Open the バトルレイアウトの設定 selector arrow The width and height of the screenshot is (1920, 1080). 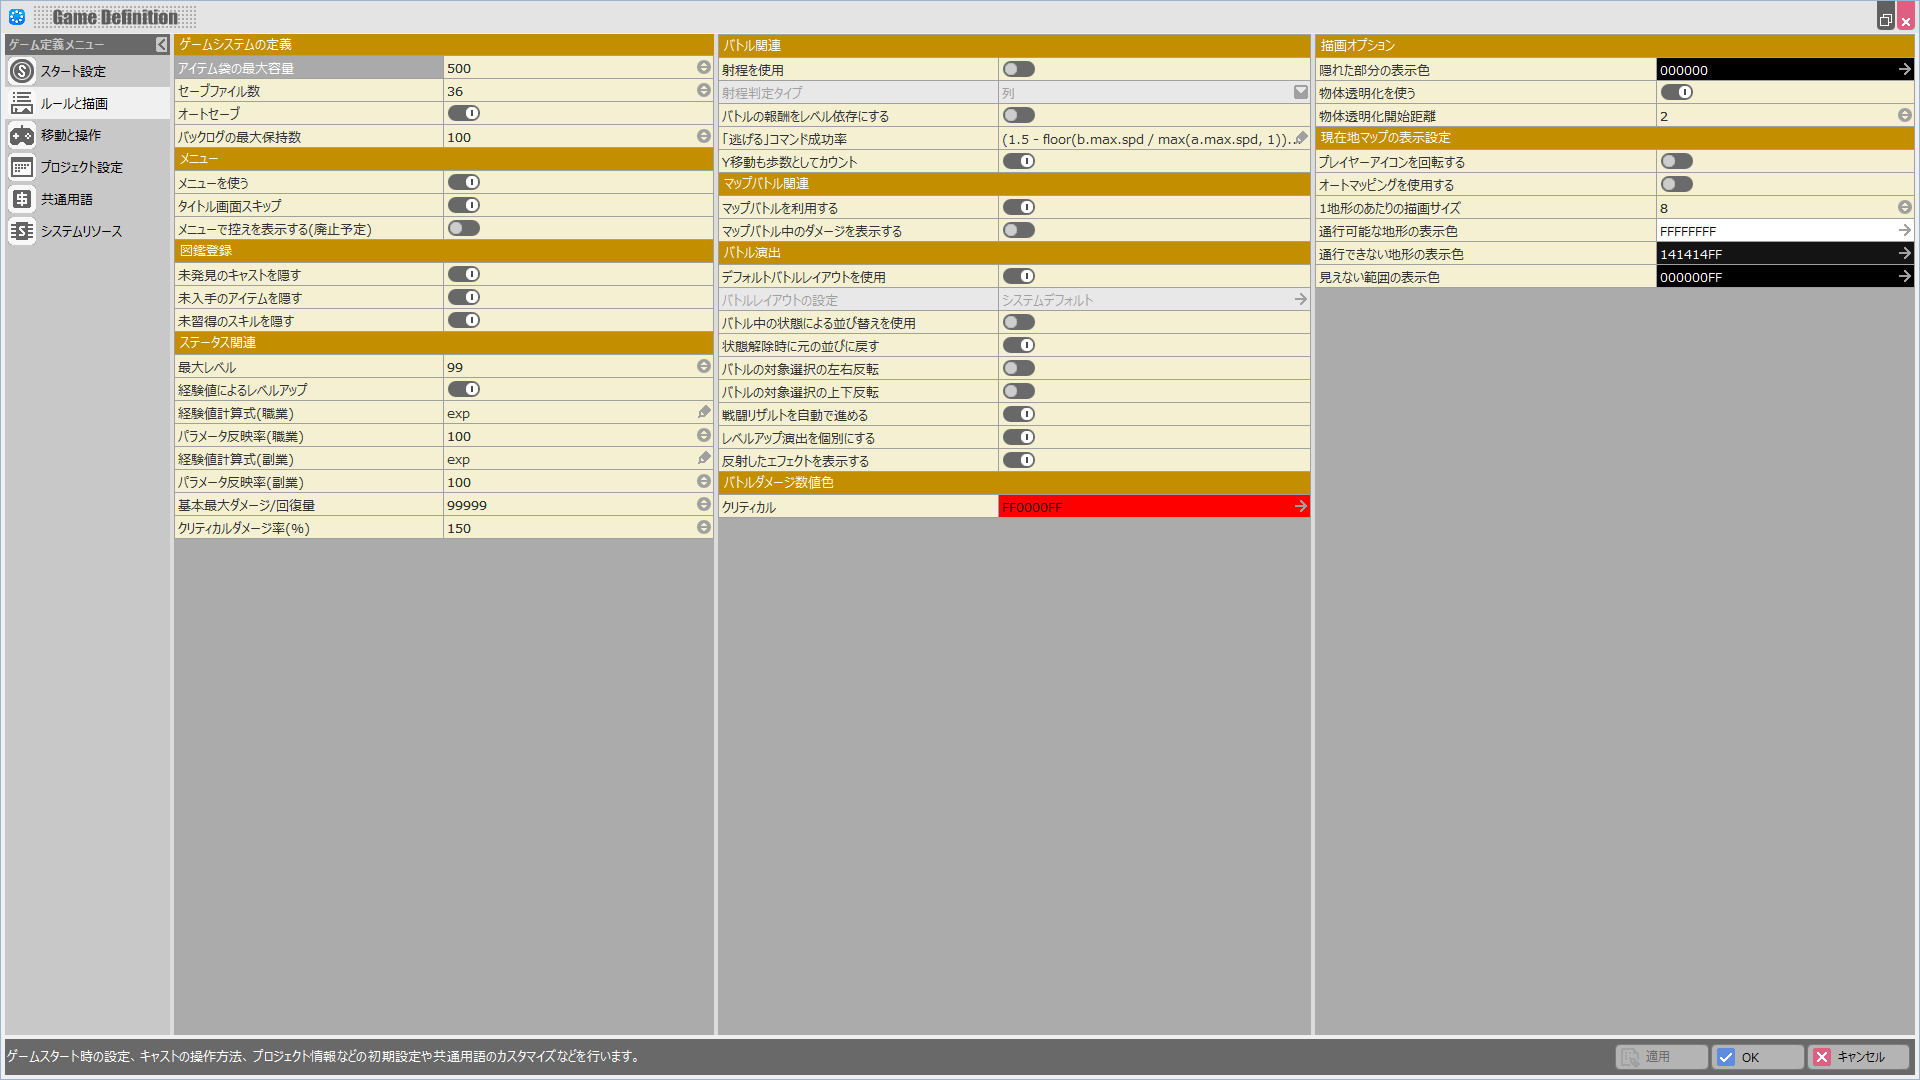point(1300,300)
